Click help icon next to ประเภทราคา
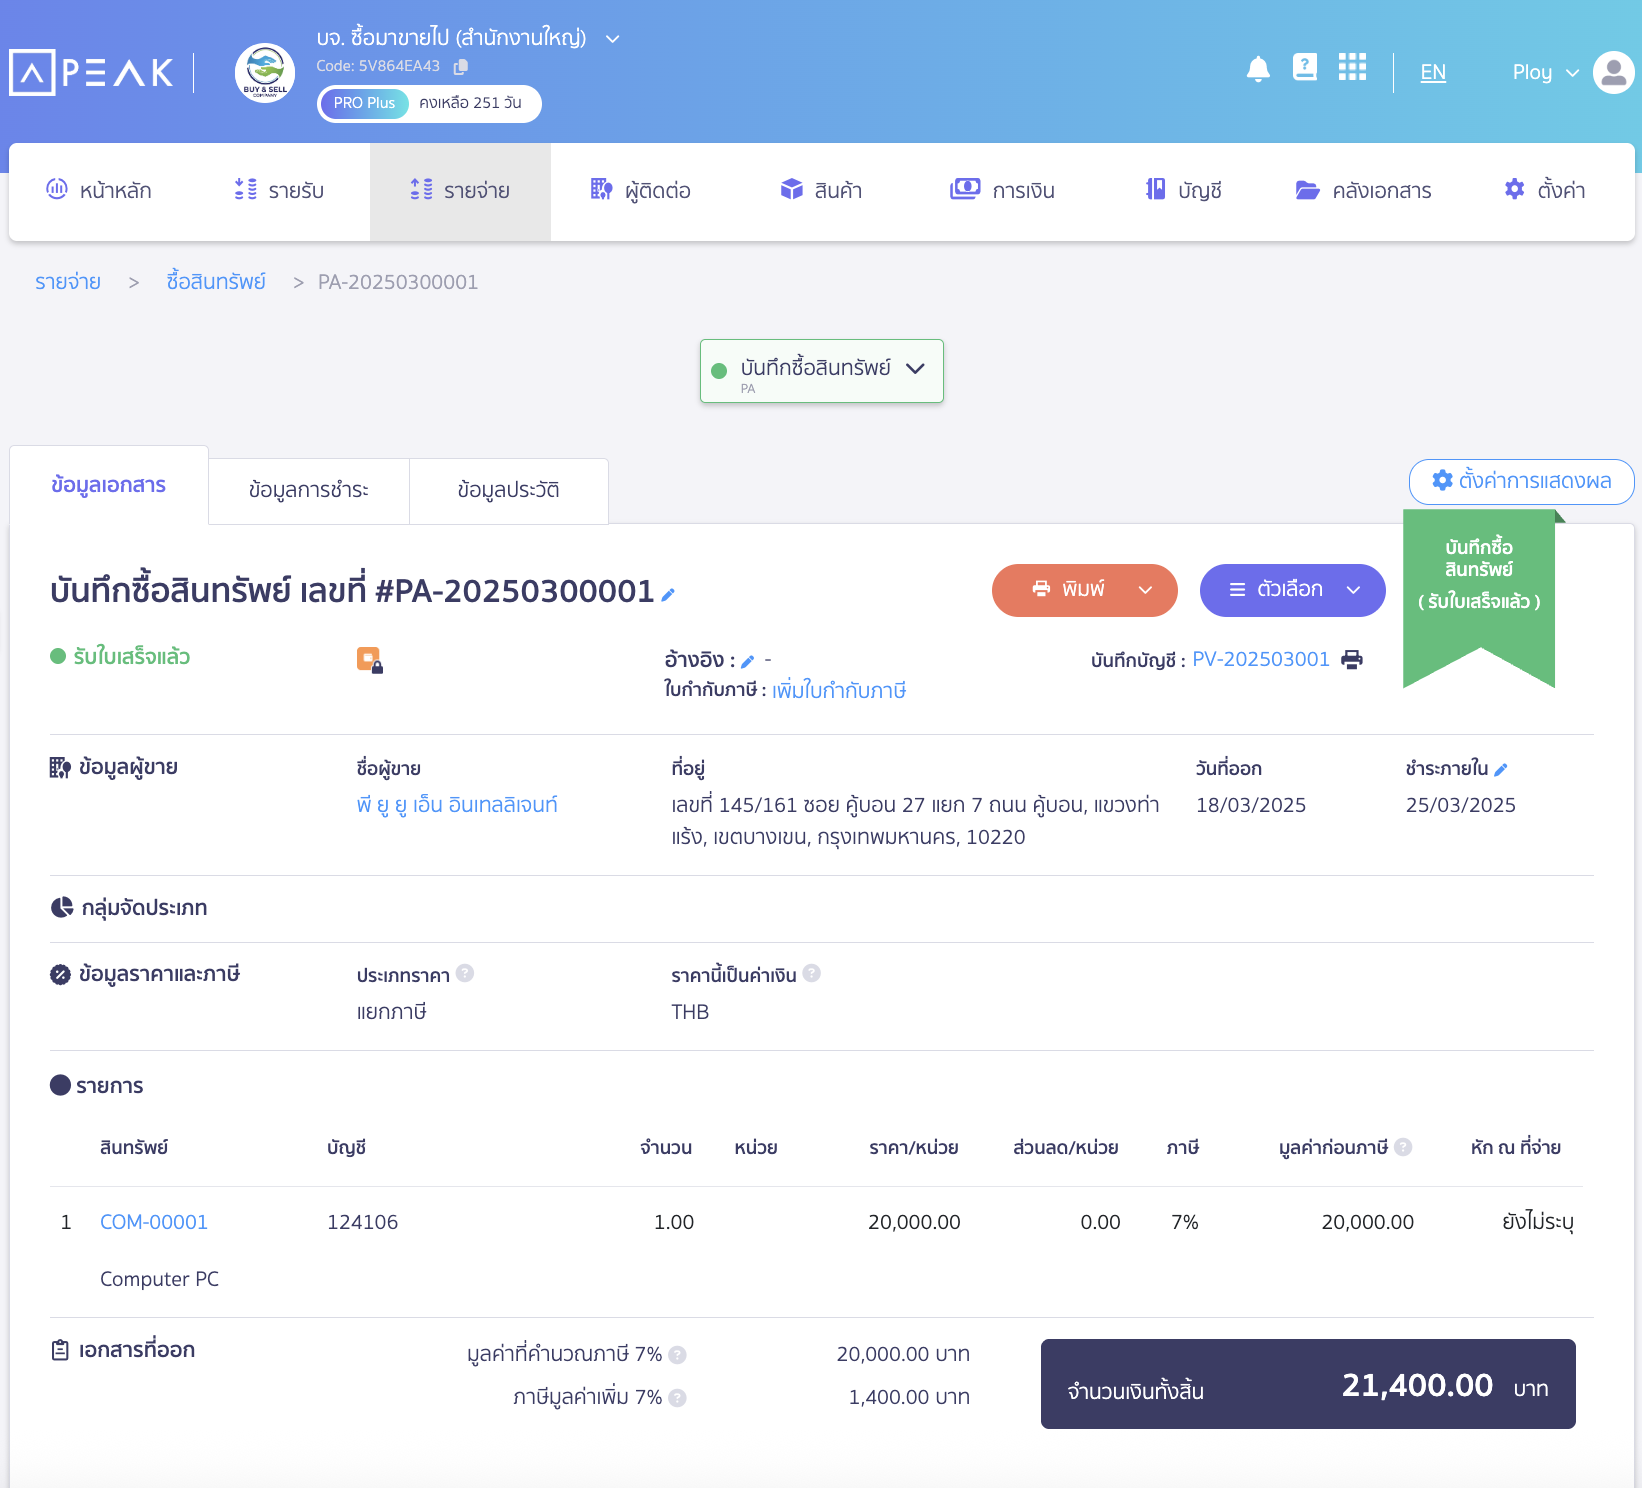 point(465,974)
